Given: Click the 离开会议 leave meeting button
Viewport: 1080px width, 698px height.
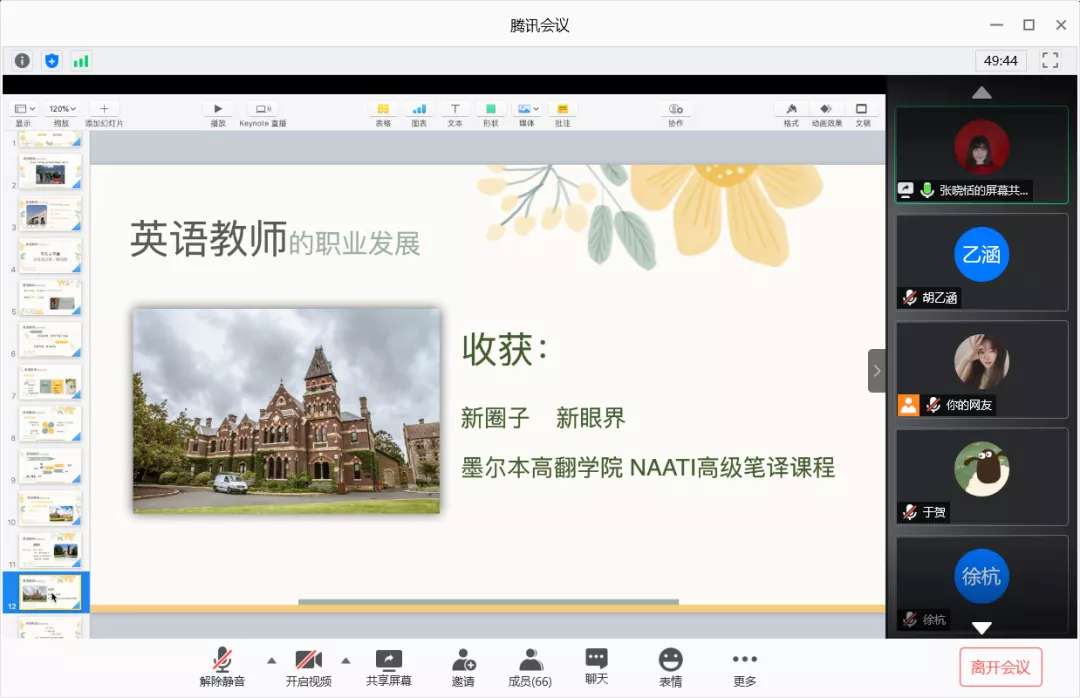Looking at the screenshot, I should tap(1000, 667).
